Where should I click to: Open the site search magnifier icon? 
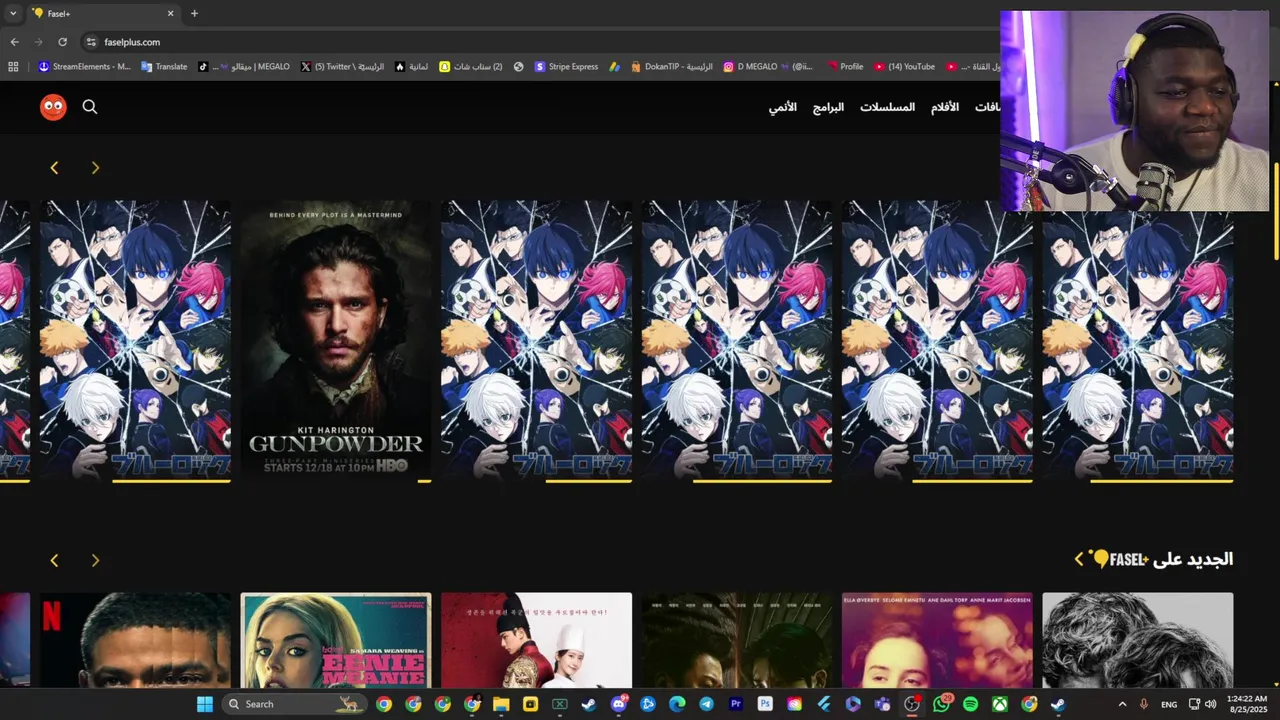[x=90, y=107]
